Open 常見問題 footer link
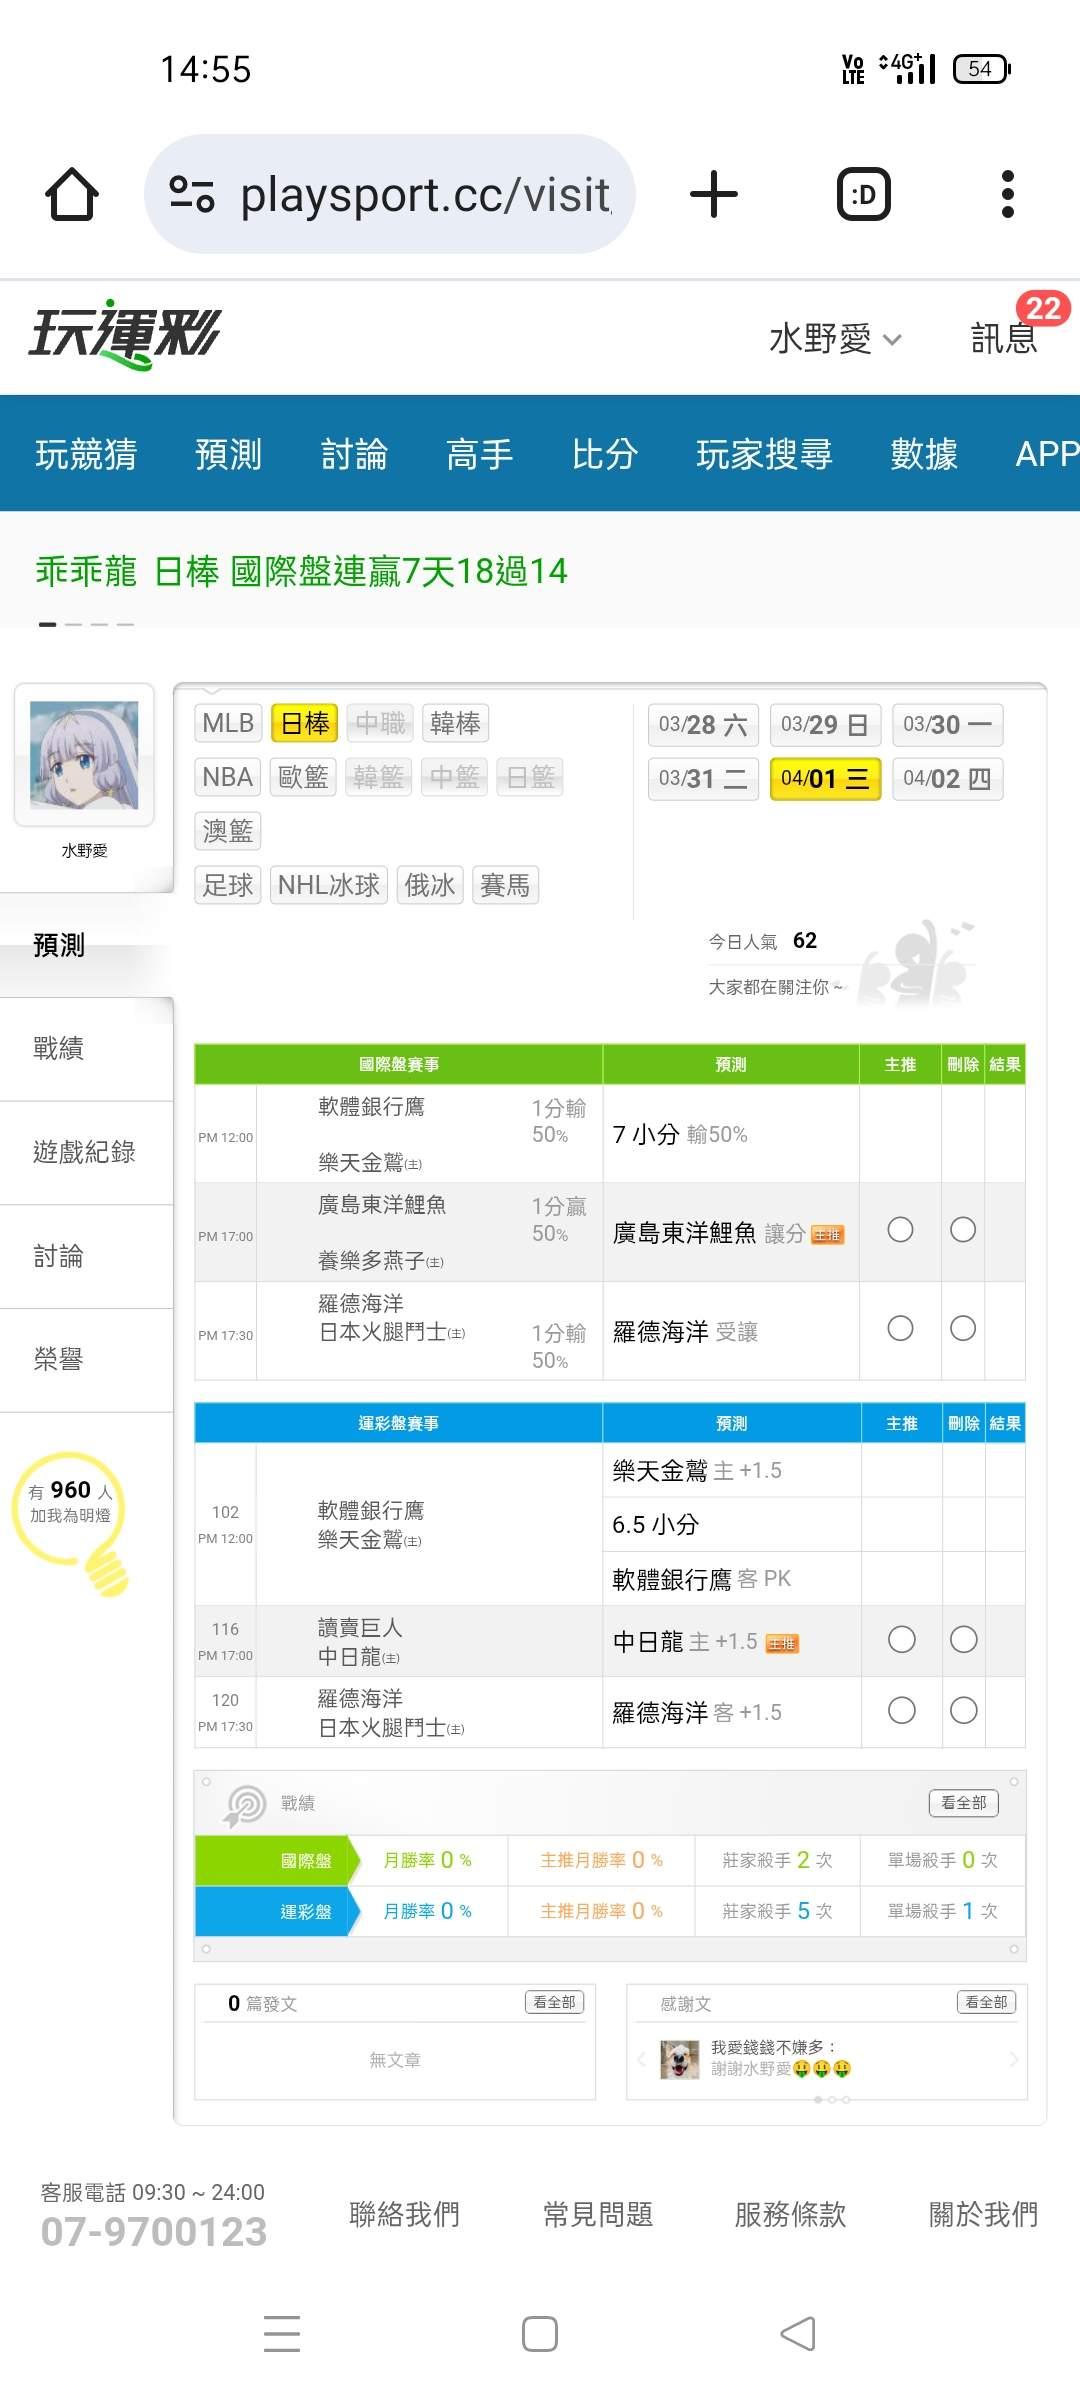The image size is (1080, 2400). point(598,2215)
